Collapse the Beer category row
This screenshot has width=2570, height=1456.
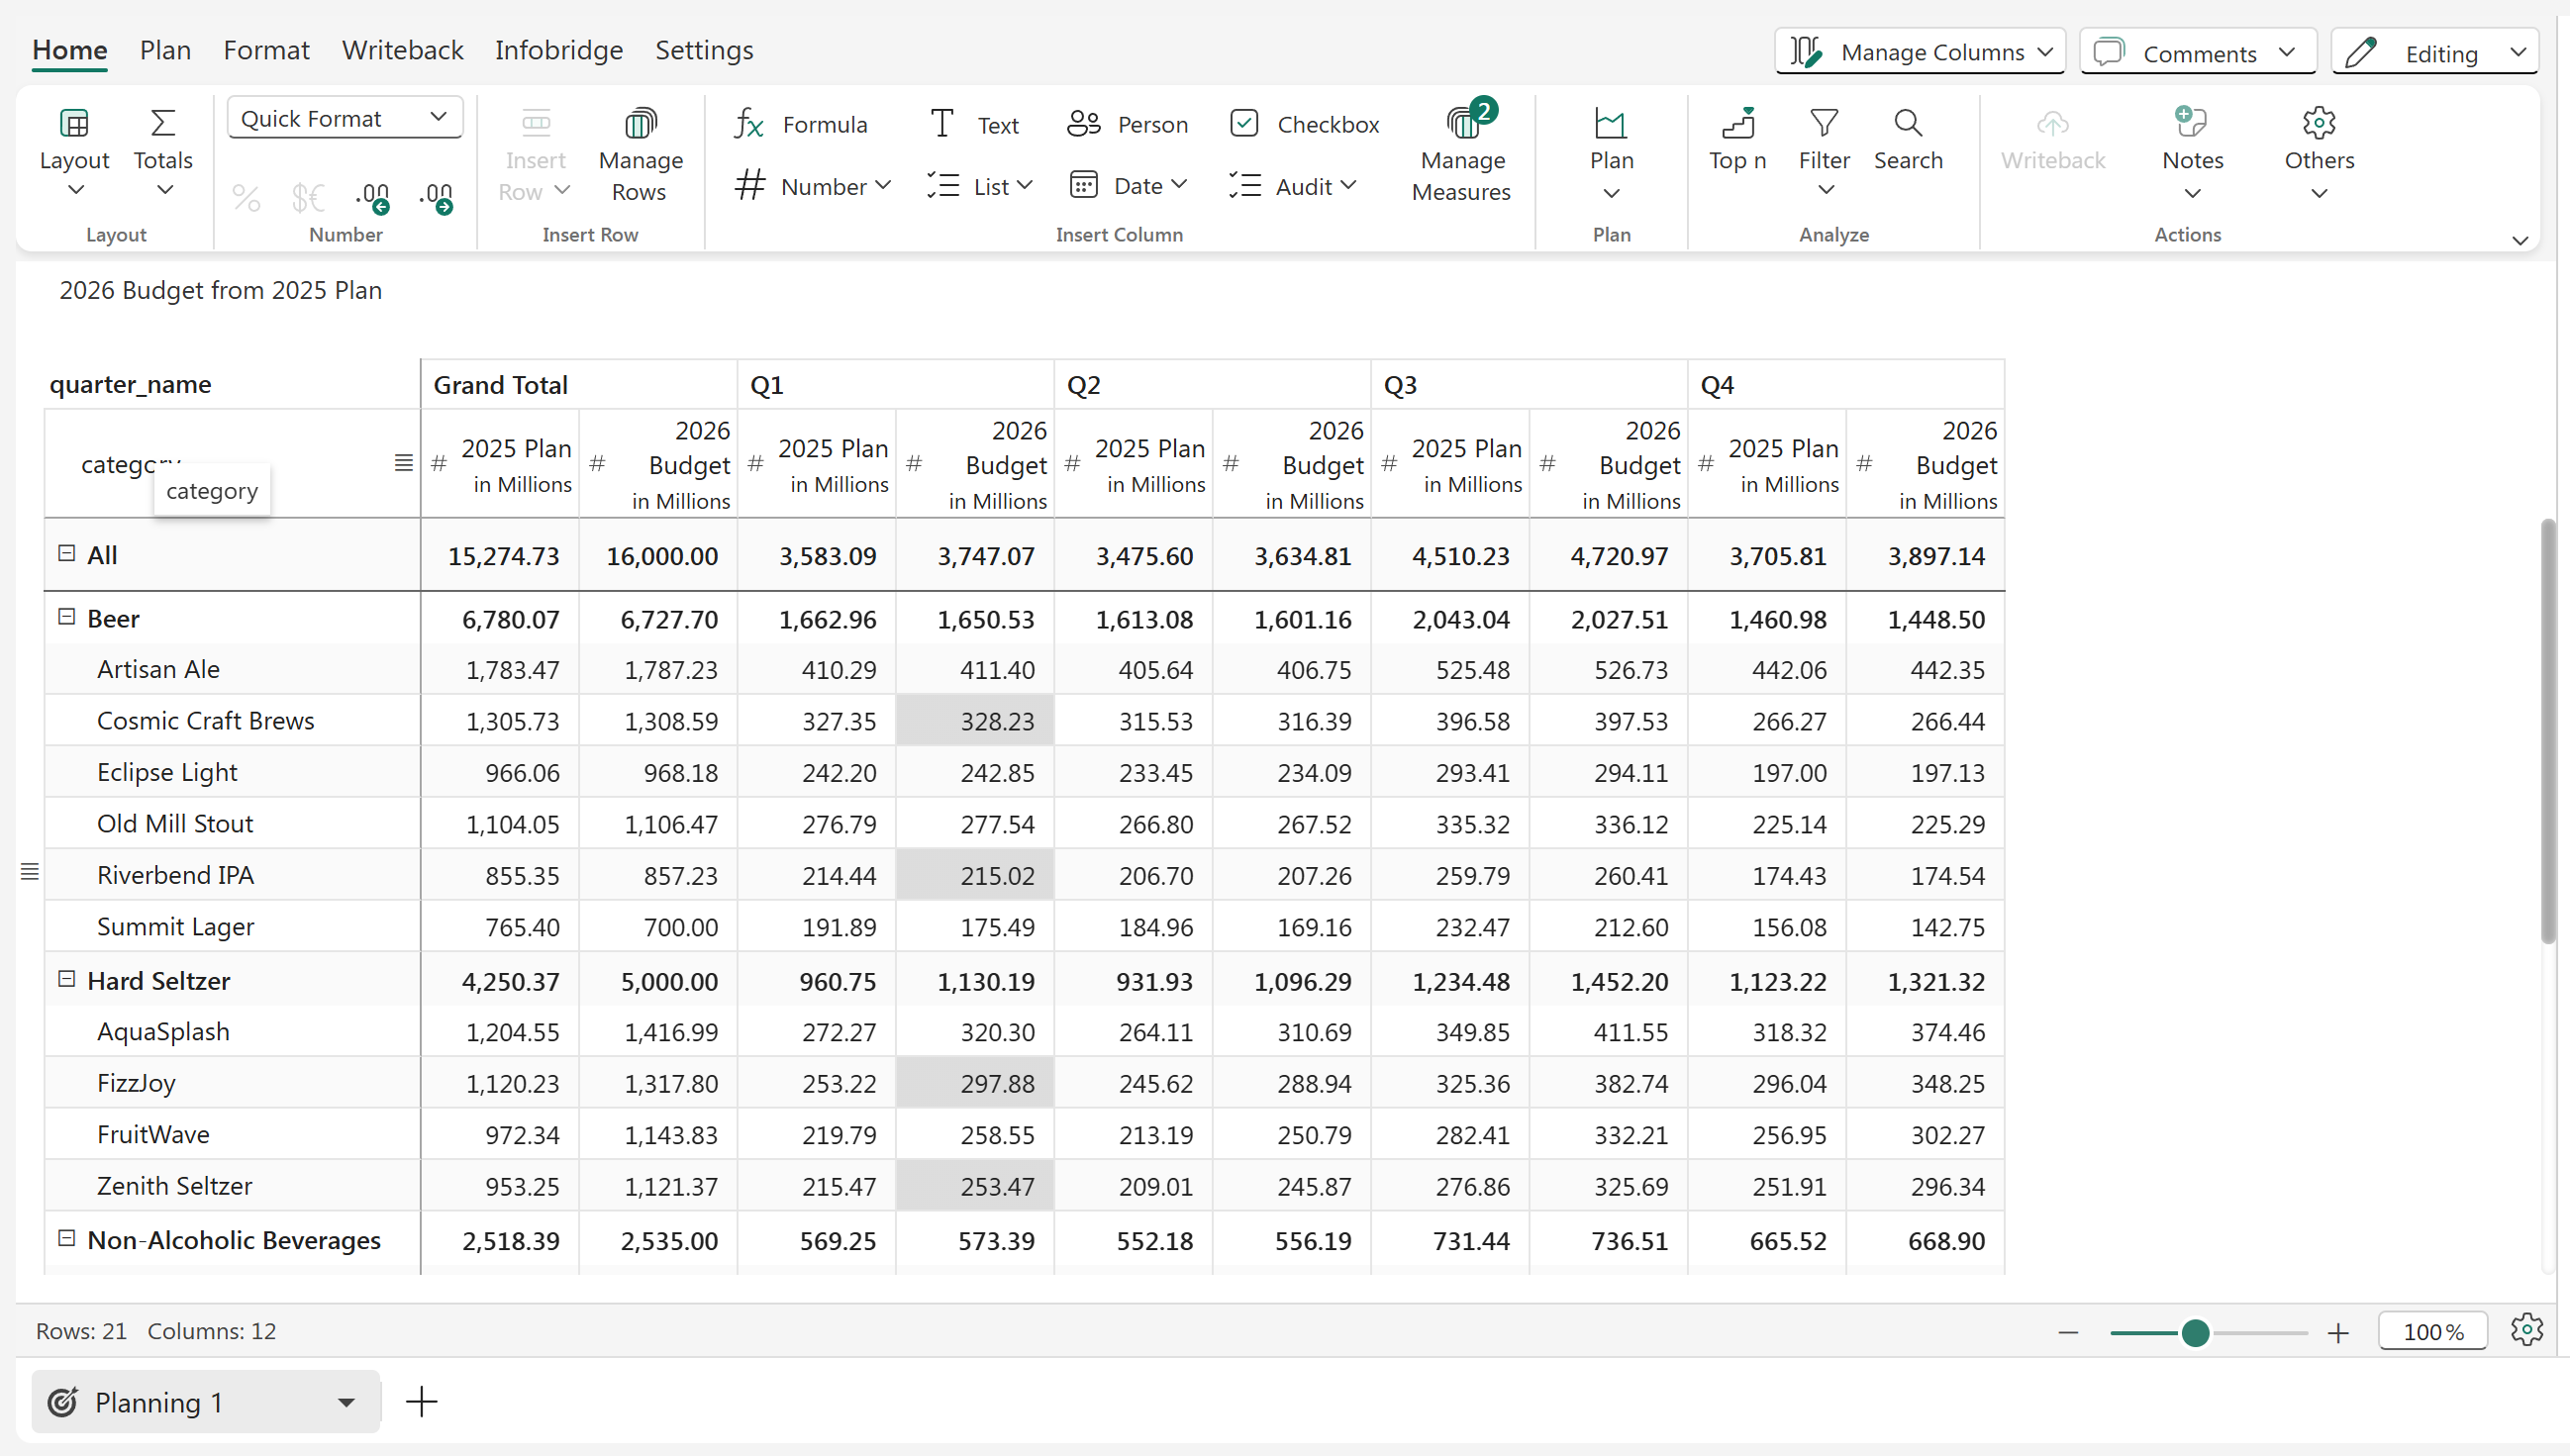tap(66, 617)
